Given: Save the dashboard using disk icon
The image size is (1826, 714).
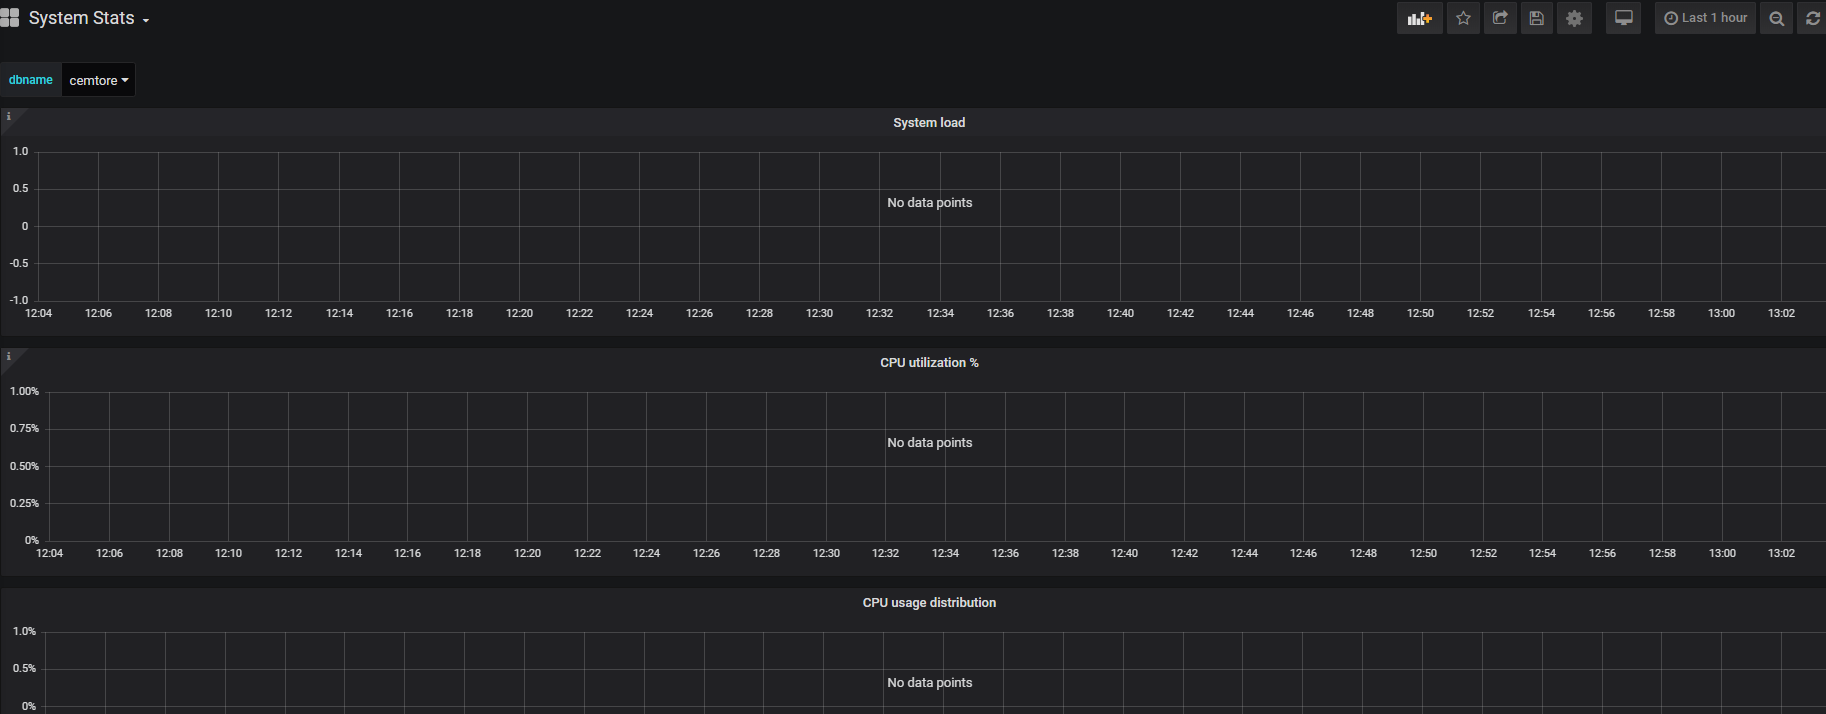Looking at the screenshot, I should [1537, 18].
